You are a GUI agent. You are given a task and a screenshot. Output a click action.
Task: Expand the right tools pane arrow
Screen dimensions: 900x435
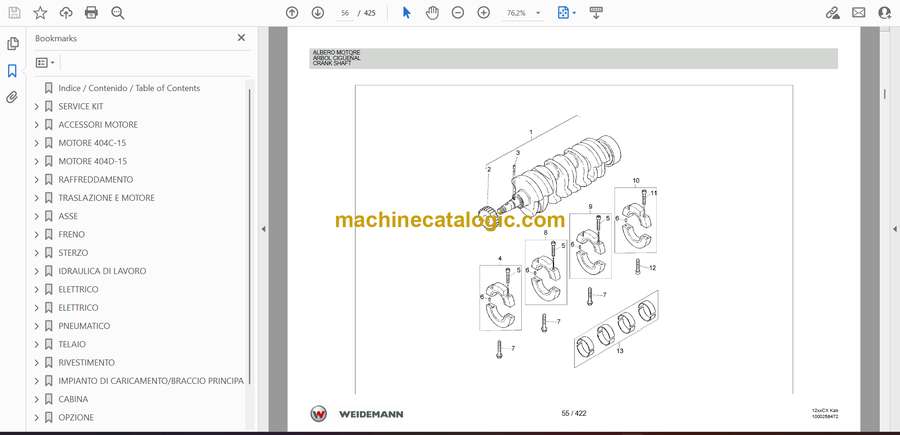pyautogui.click(x=894, y=229)
